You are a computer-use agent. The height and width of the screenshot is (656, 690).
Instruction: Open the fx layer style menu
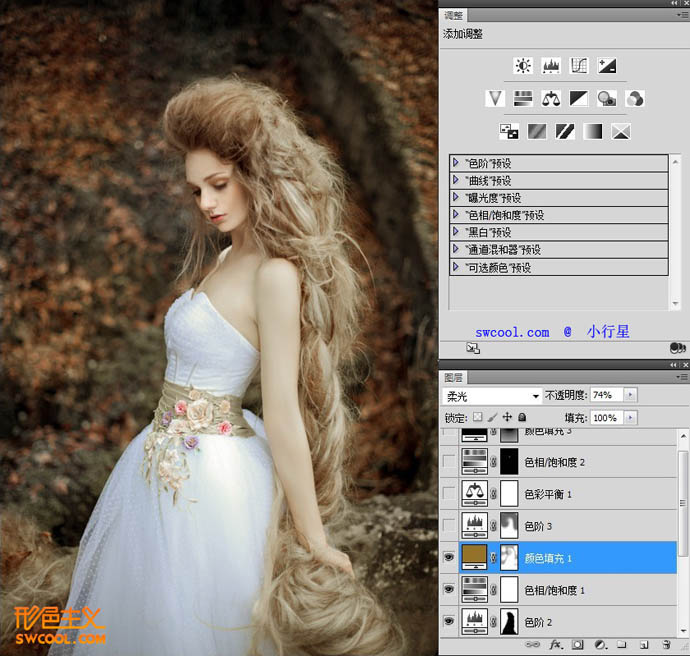(x=554, y=645)
